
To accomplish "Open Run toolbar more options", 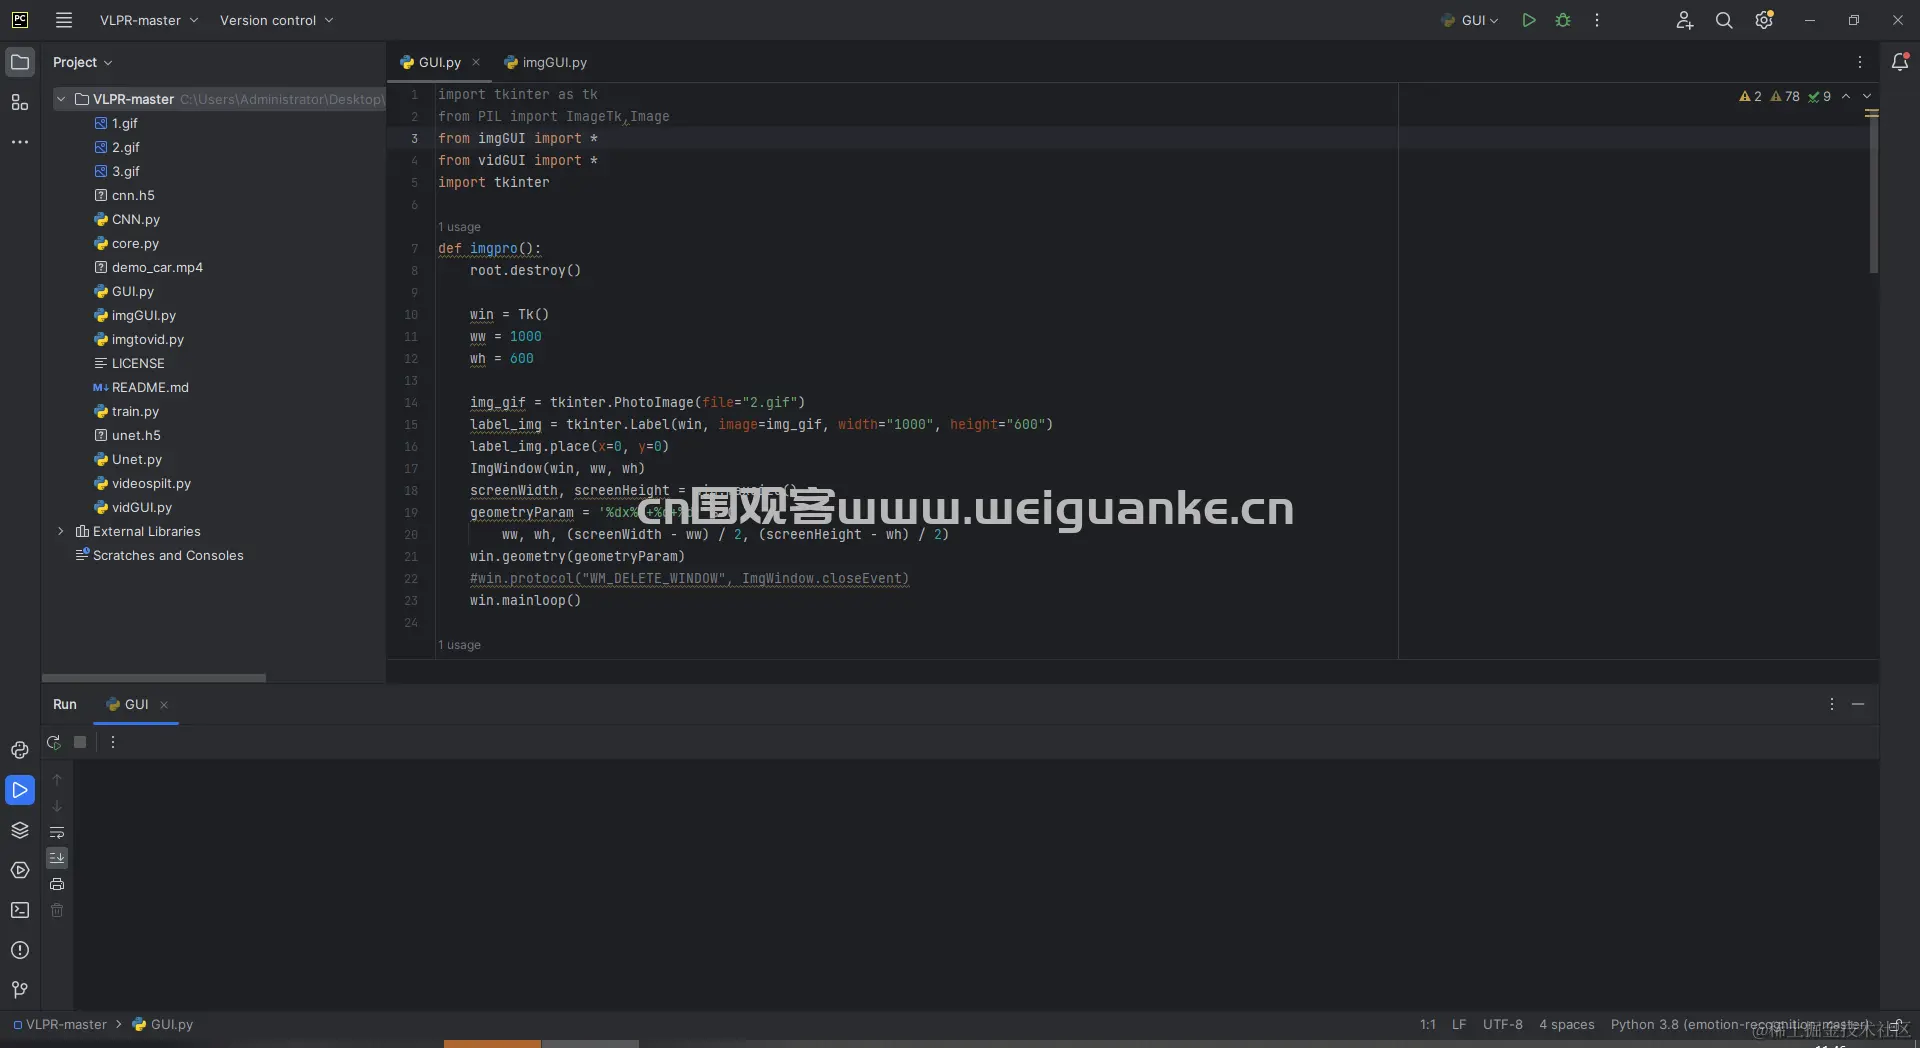I will pyautogui.click(x=113, y=742).
